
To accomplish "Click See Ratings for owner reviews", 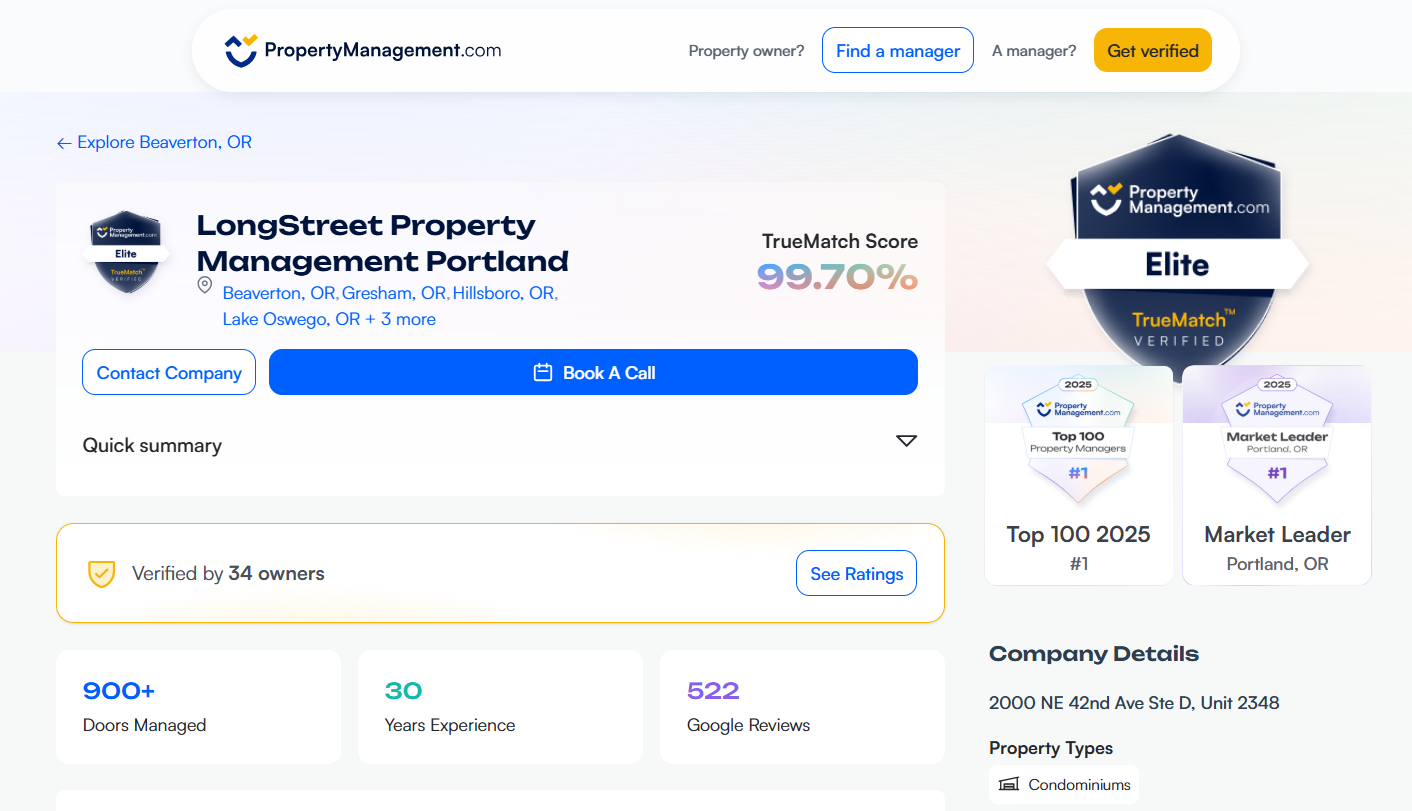I will (856, 573).
